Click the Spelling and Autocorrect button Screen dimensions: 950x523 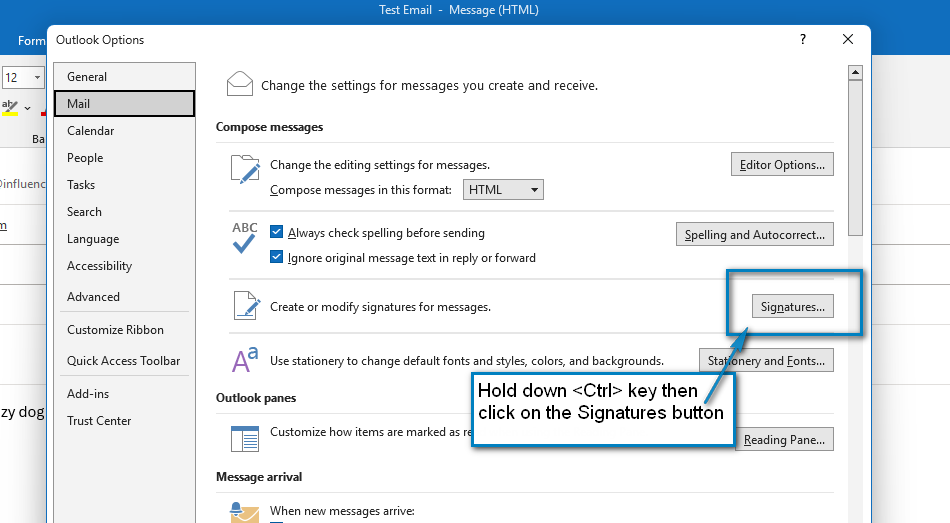click(x=754, y=235)
